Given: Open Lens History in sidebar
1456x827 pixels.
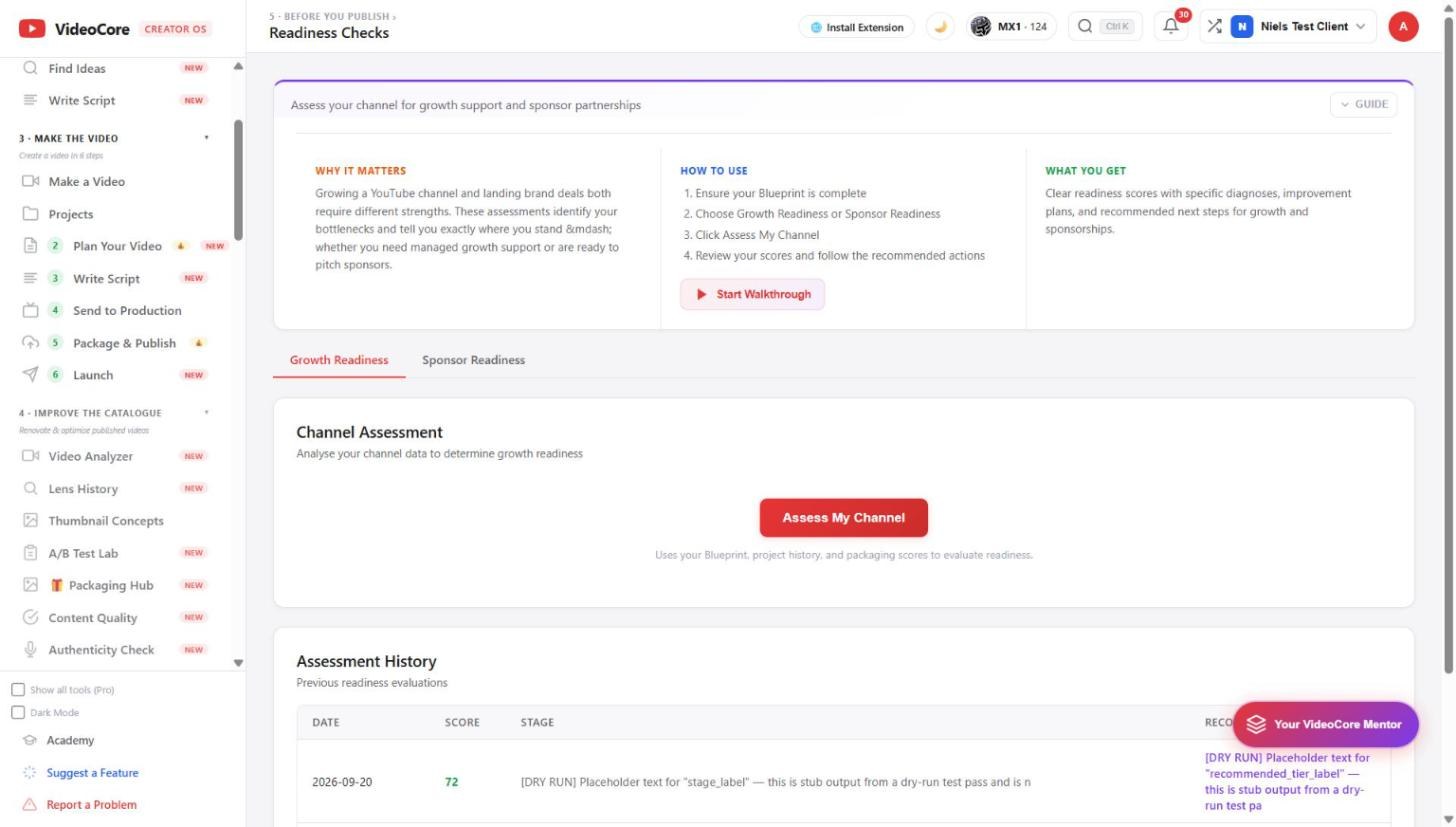Looking at the screenshot, I should click(83, 489).
